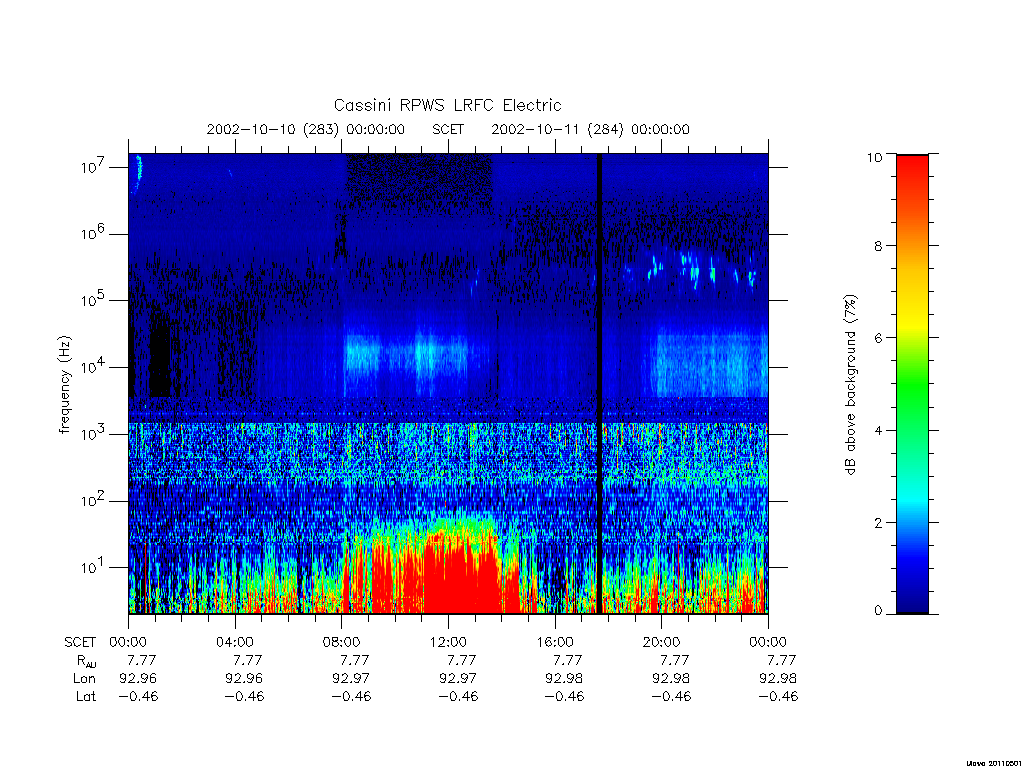Click the "SCET" label between the dates
The image size is (1024, 768).
pyautogui.click(x=448, y=129)
